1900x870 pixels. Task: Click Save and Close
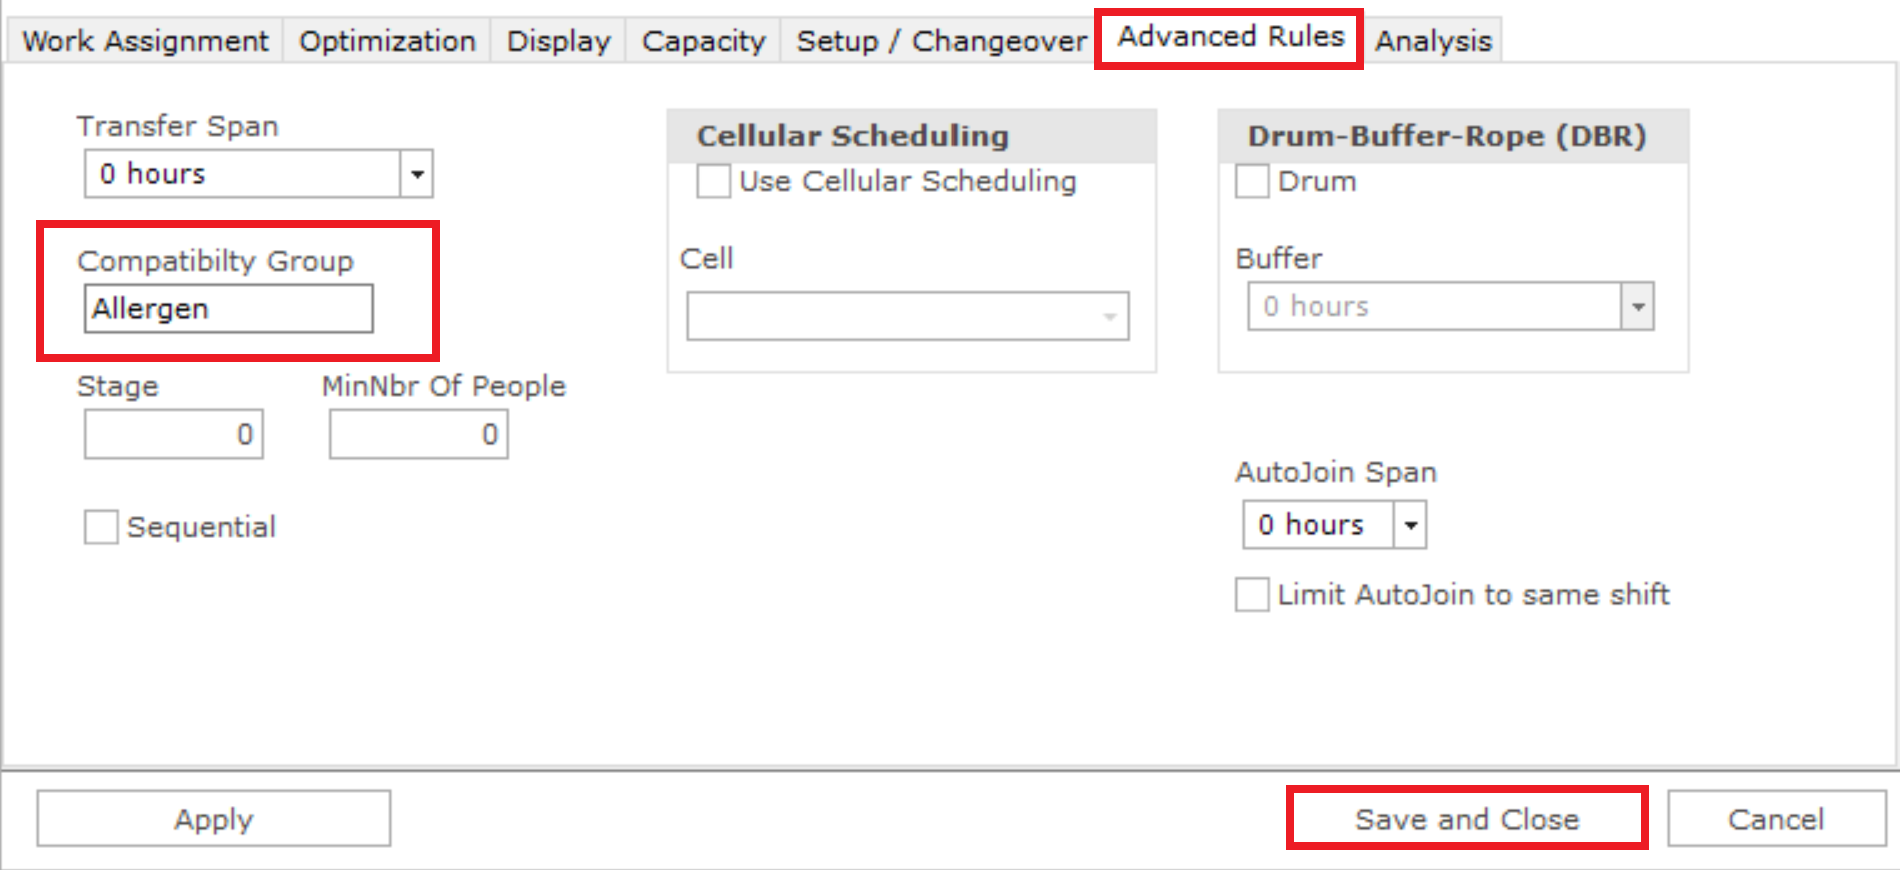click(1467, 819)
